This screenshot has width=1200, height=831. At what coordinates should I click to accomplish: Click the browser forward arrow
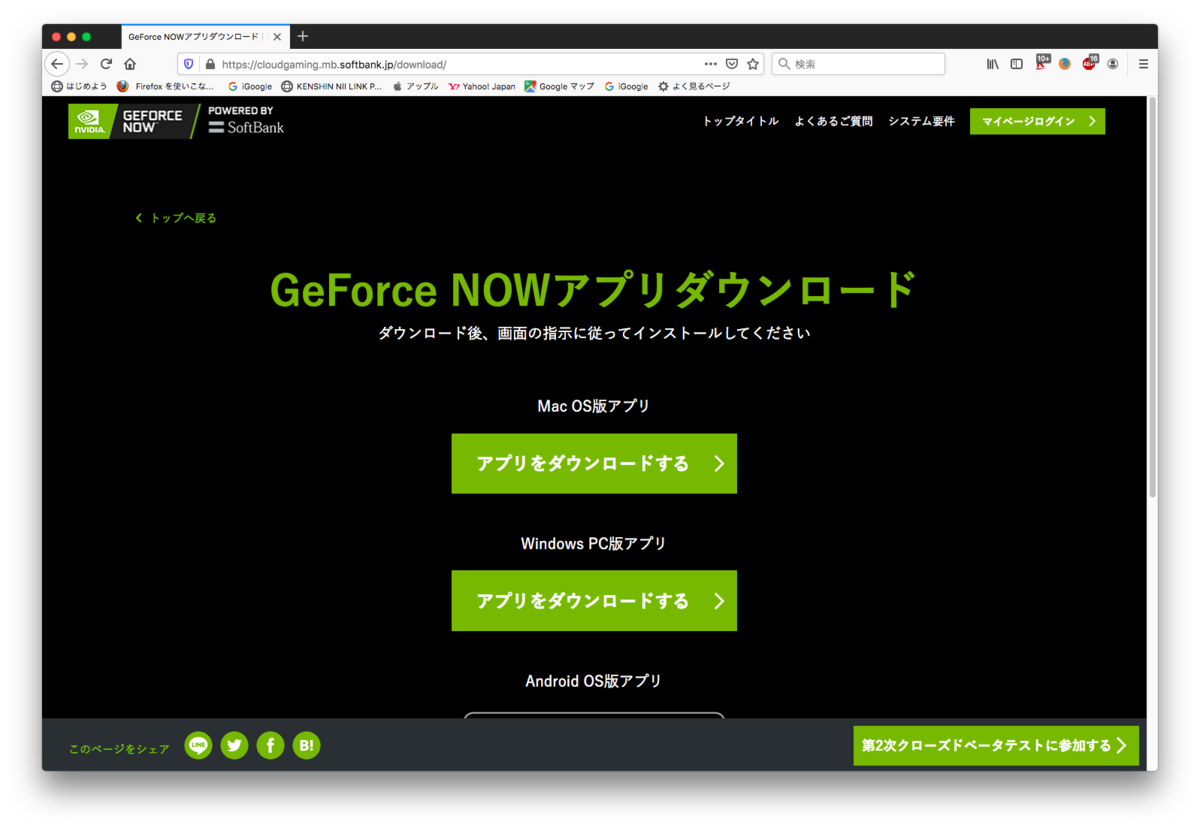point(82,64)
